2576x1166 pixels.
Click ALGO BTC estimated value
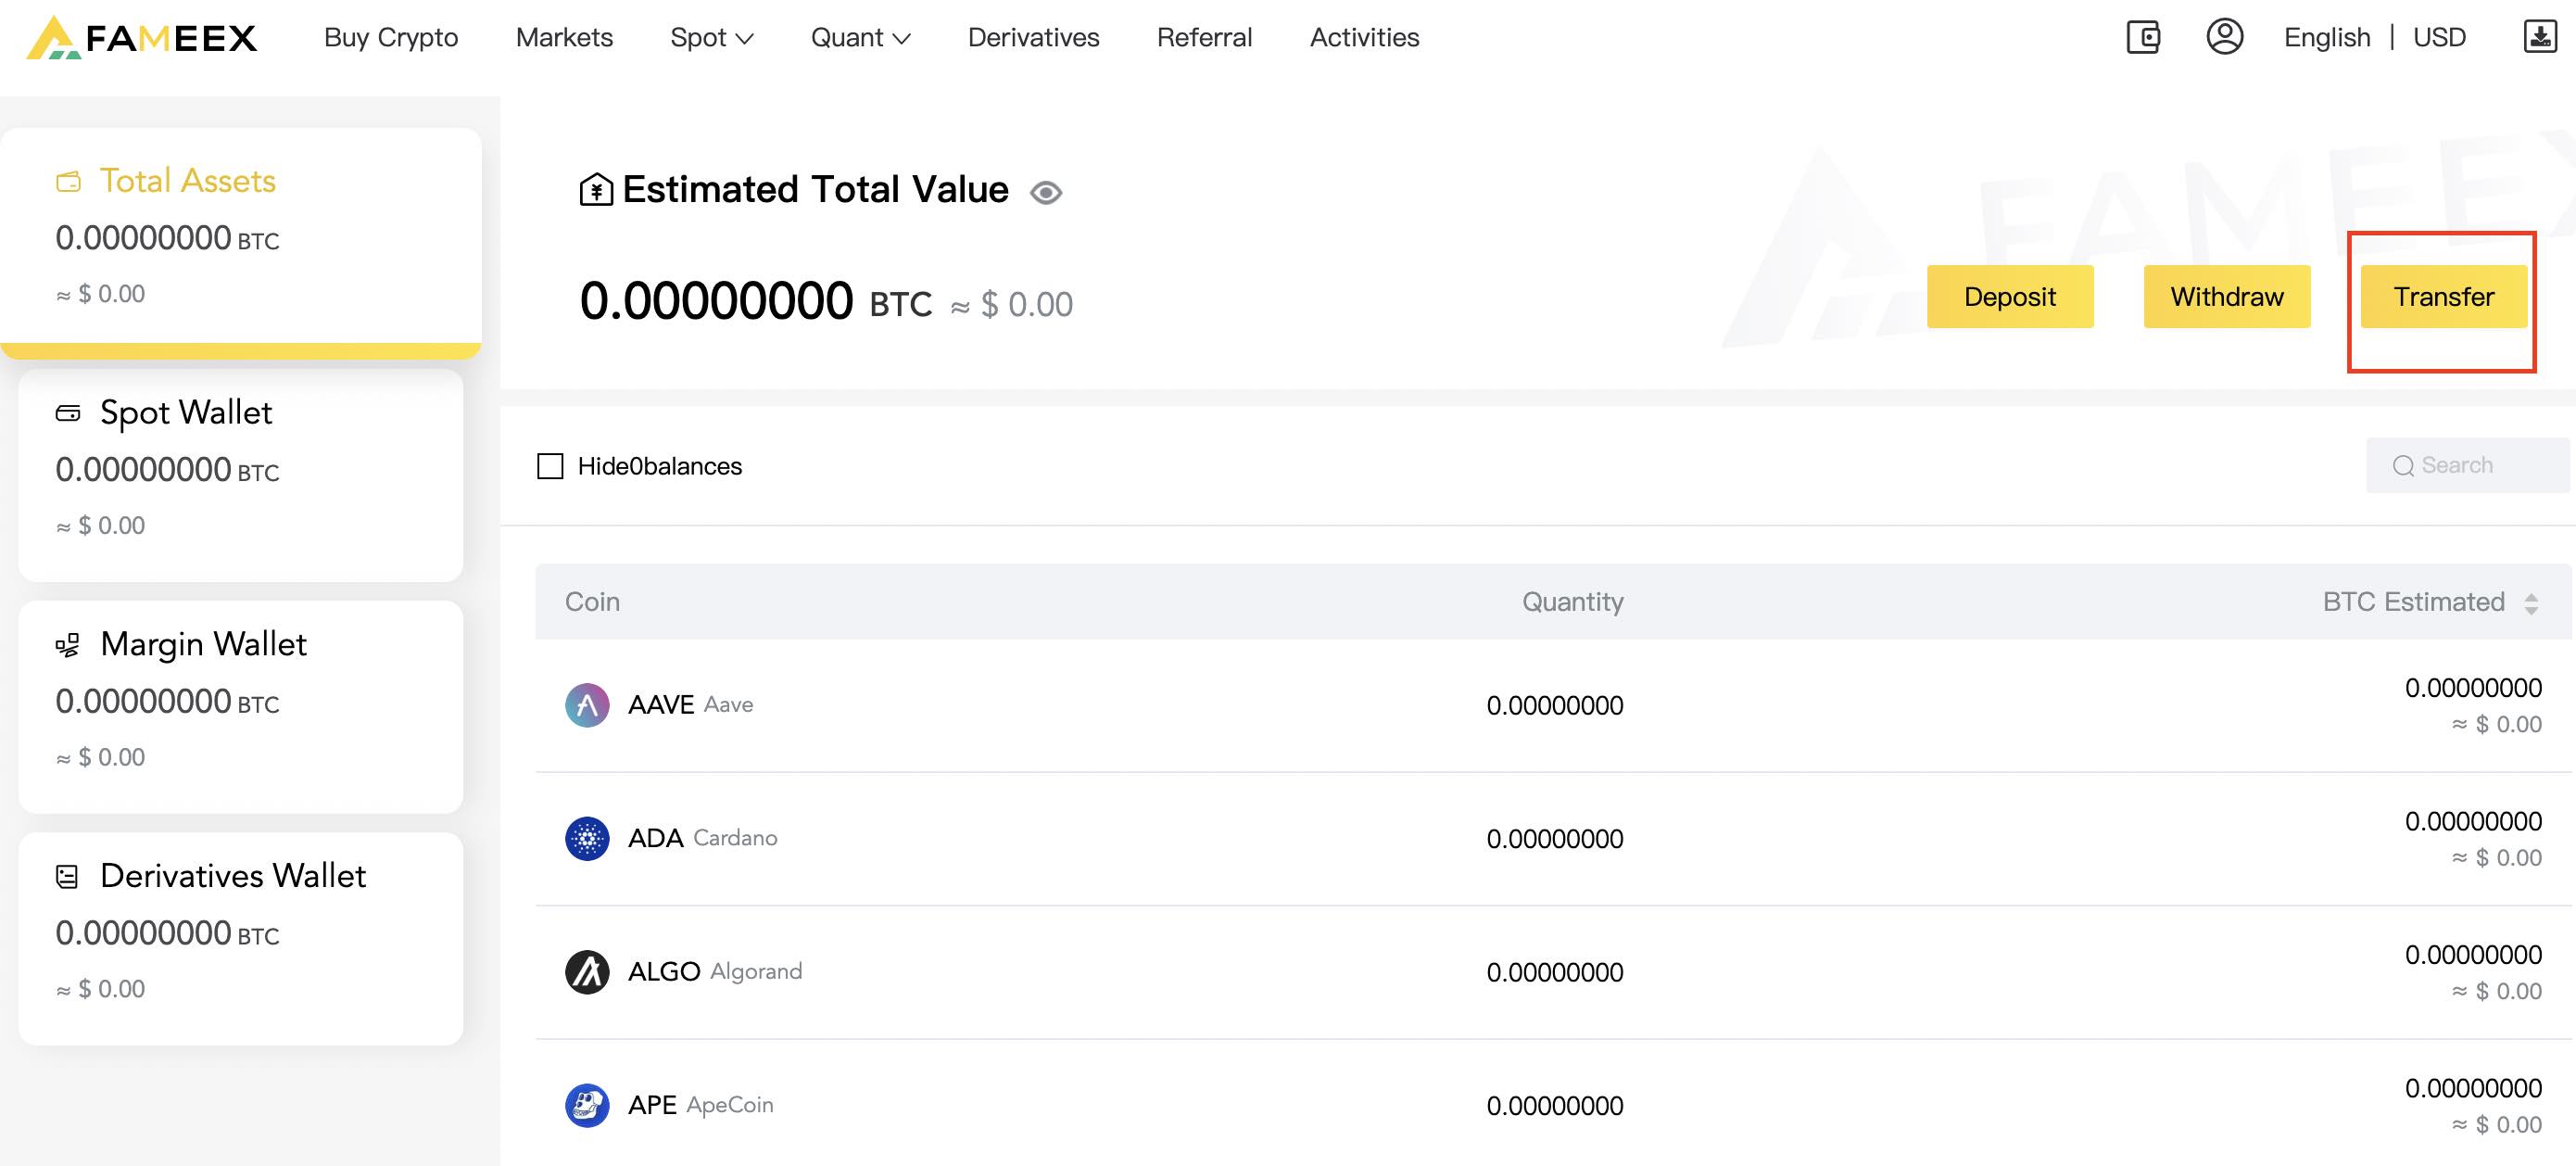point(2473,955)
